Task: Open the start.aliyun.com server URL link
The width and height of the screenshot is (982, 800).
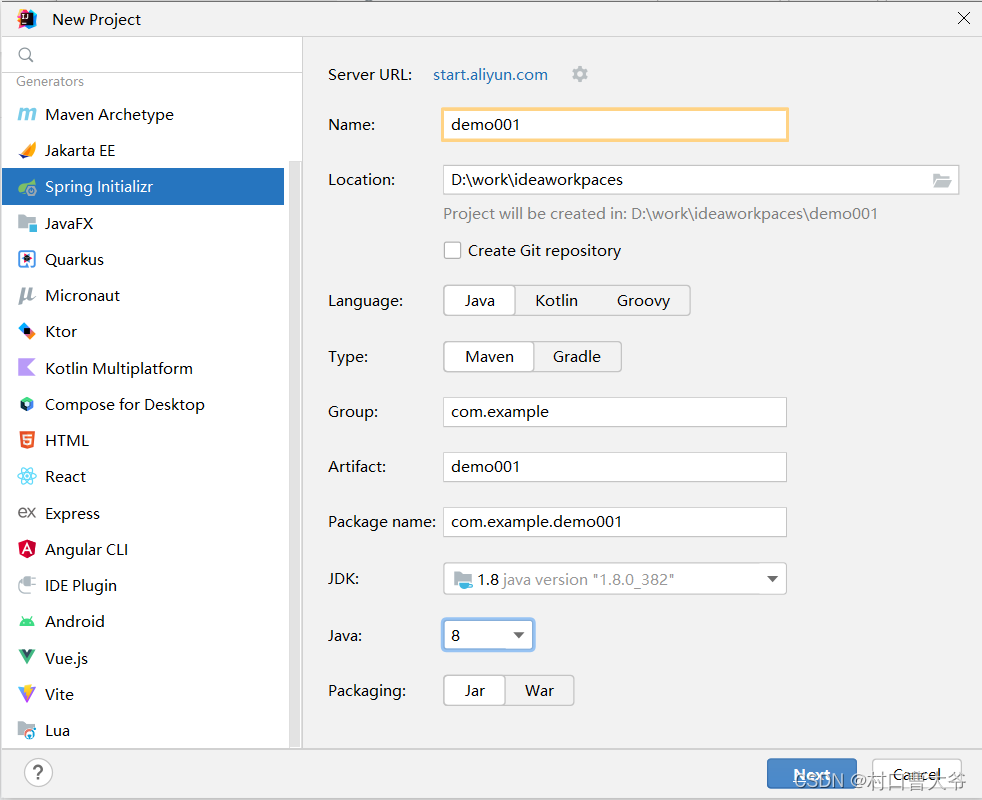Action: [490, 75]
